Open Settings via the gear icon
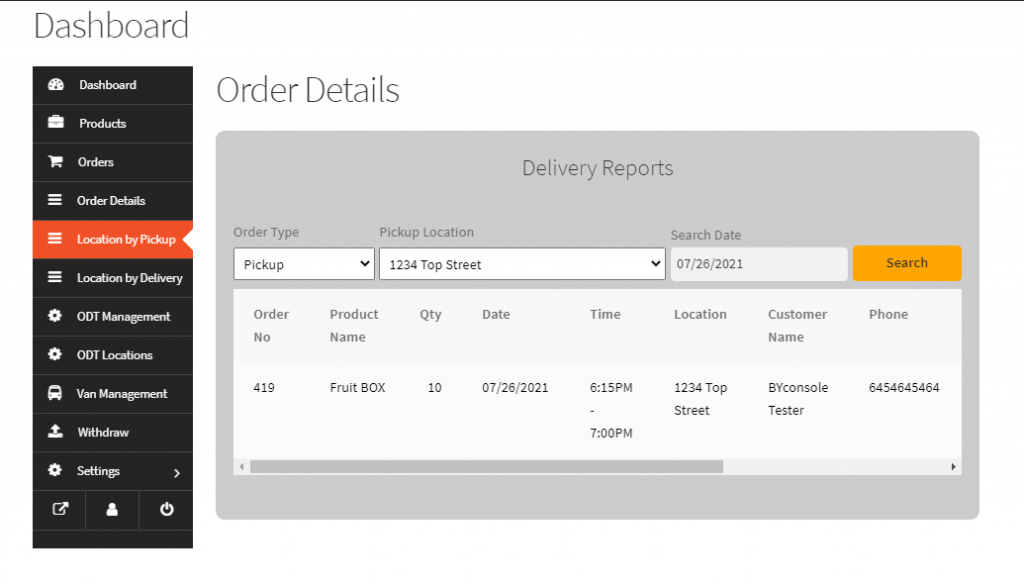Image resolution: width=1024 pixels, height=586 pixels. pyautogui.click(x=55, y=470)
